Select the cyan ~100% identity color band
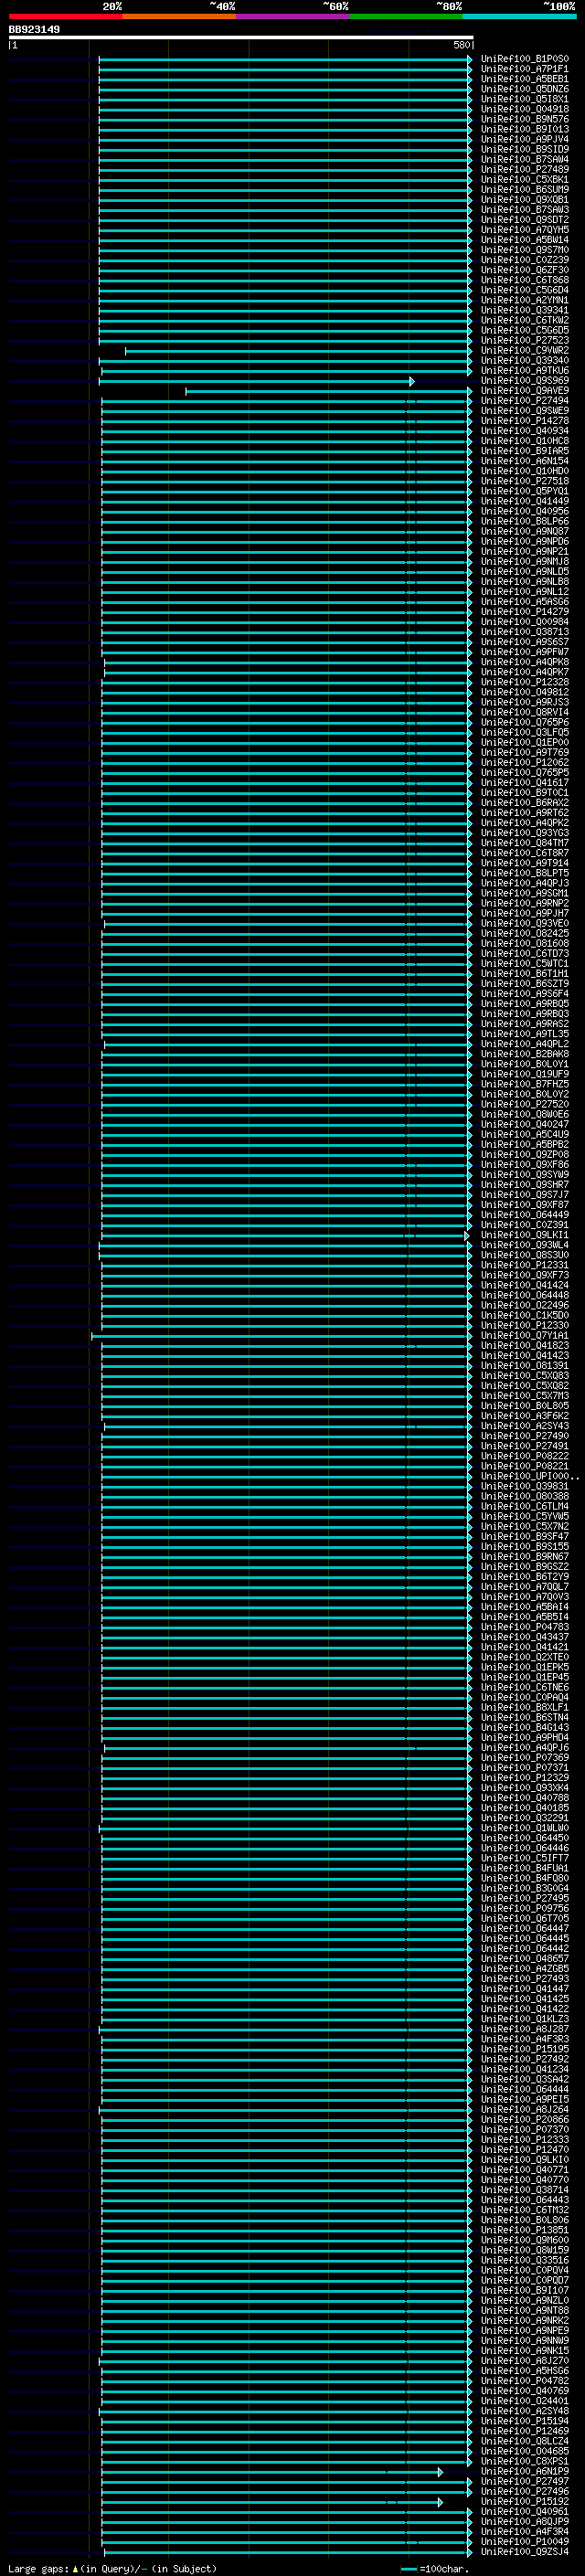This screenshot has height=2576, width=585. pos(519,17)
